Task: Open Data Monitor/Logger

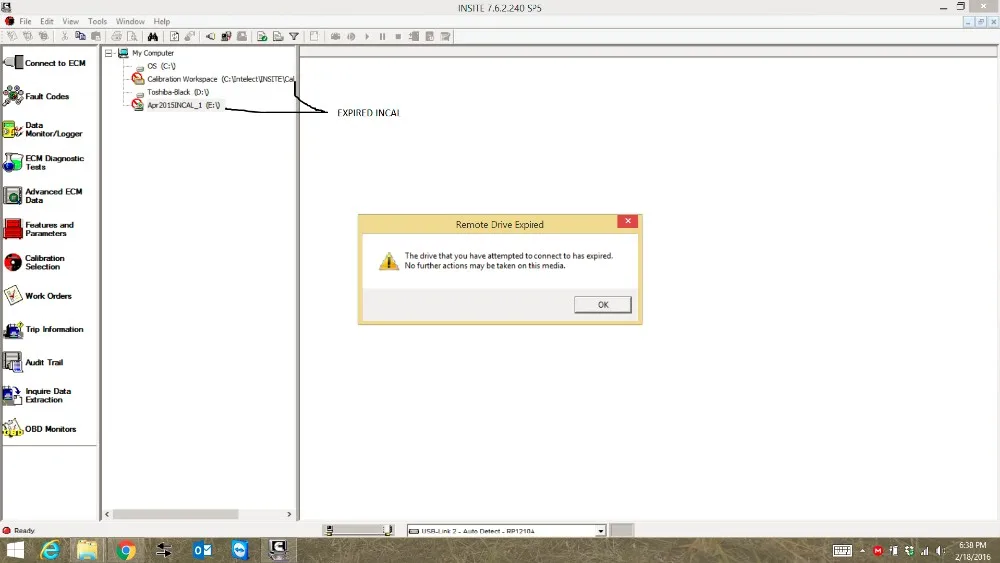Action: coord(43,129)
